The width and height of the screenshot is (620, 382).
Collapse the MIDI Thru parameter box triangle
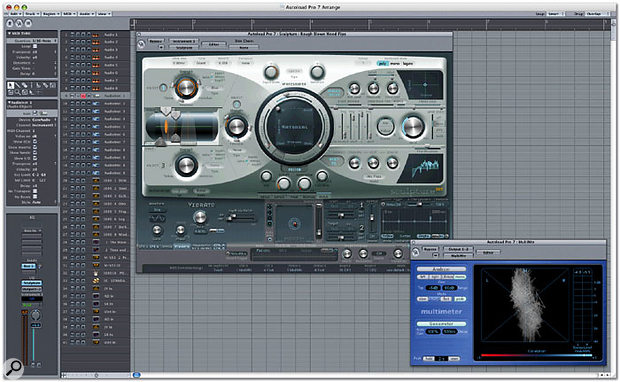pos(9,34)
